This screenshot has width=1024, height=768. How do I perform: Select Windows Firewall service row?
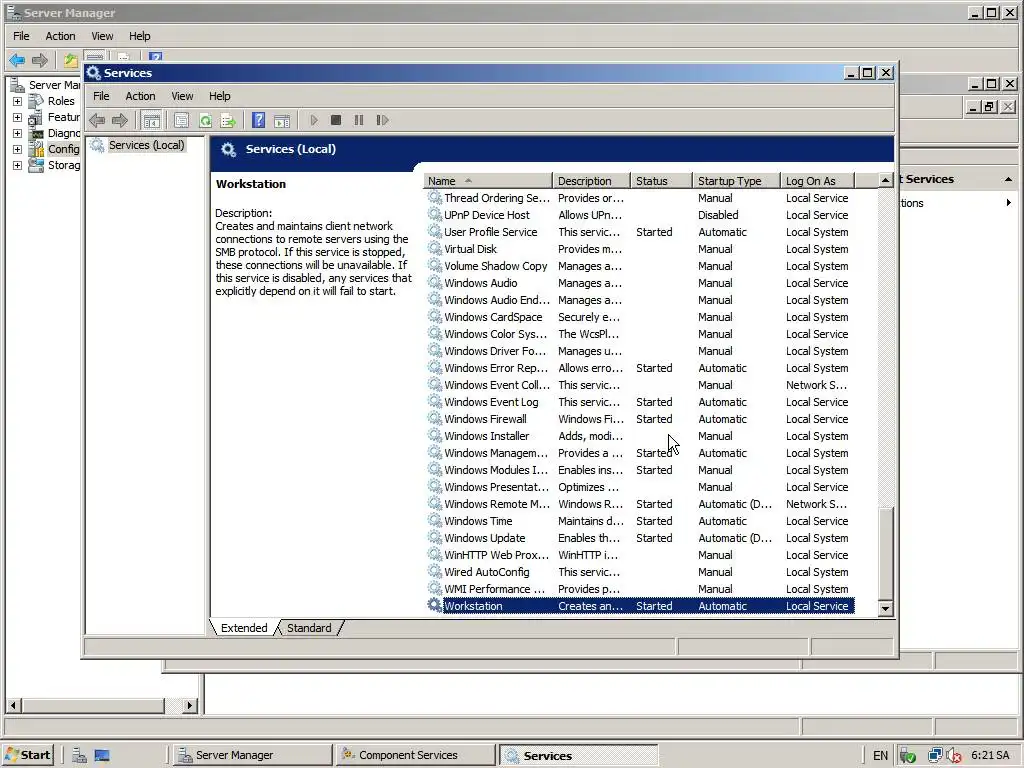(x=640, y=419)
